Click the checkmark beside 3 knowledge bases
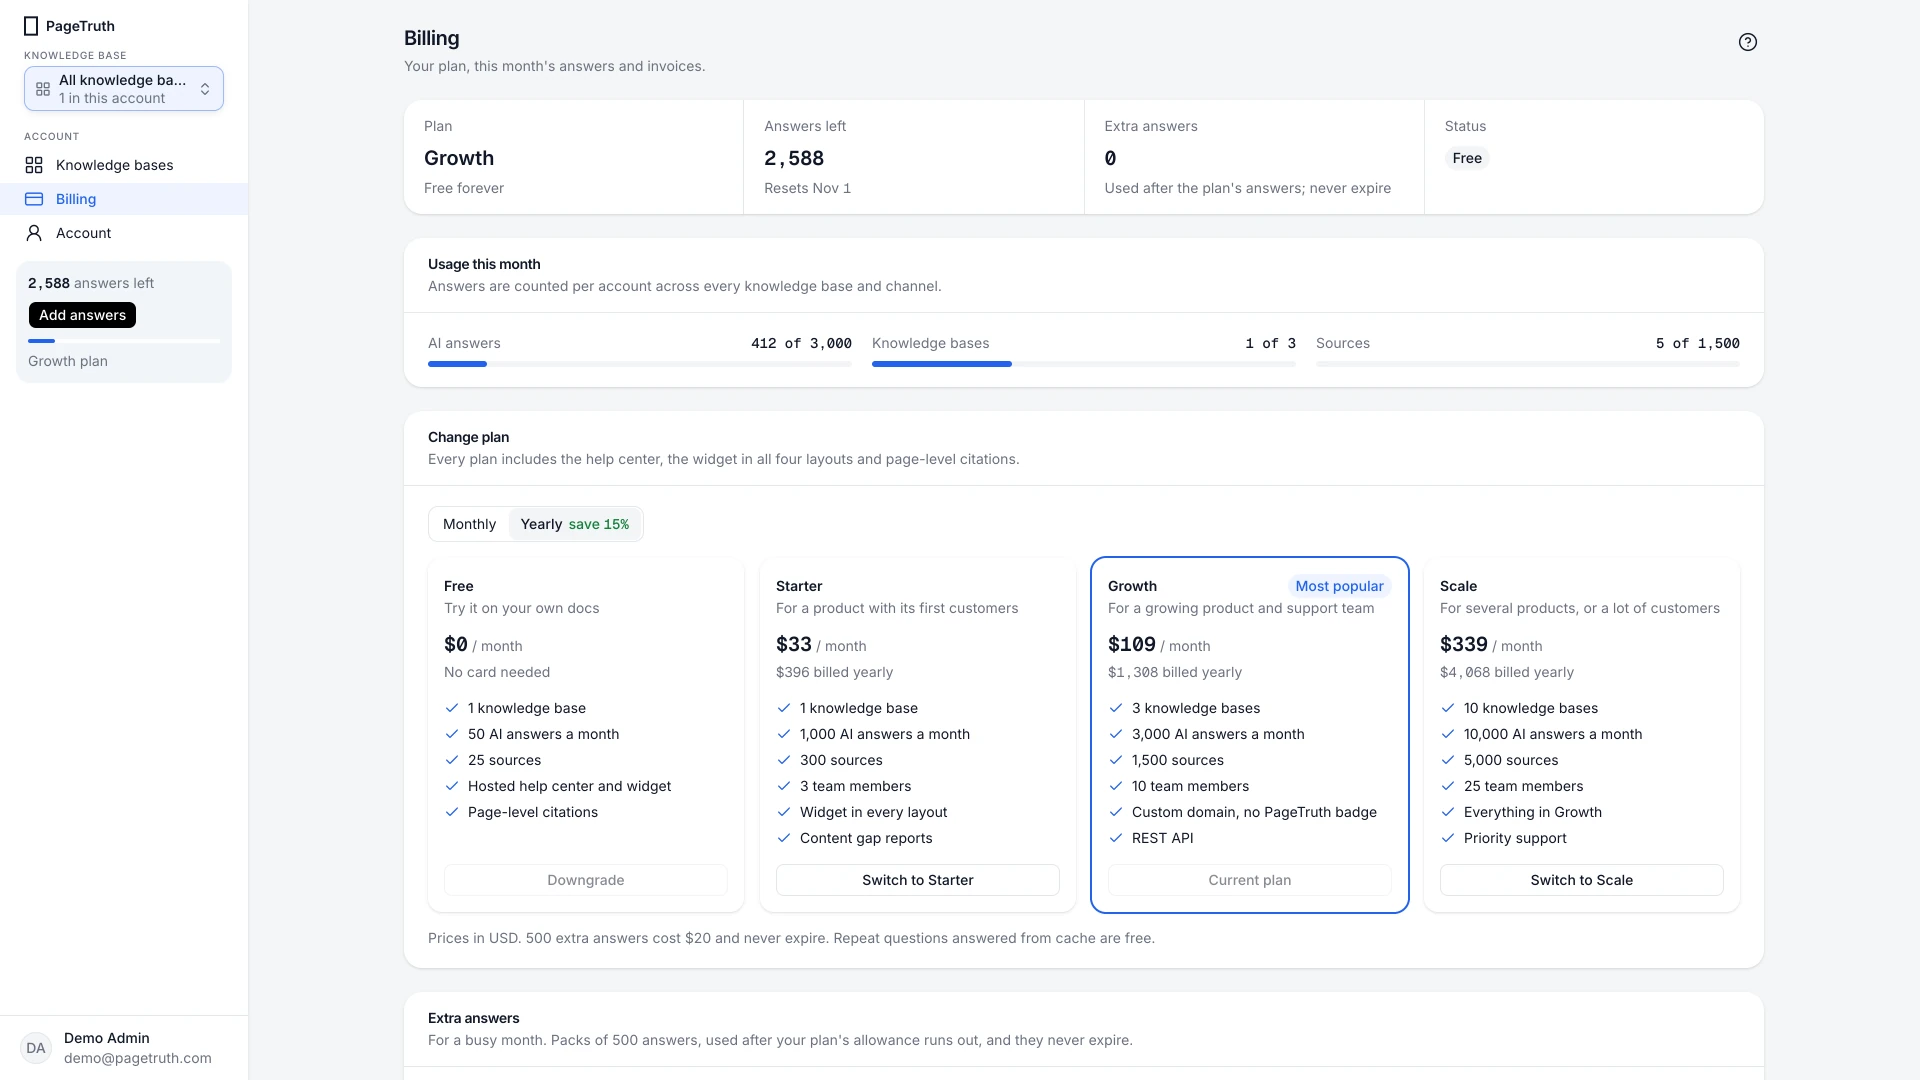The width and height of the screenshot is (1920, 1080). [1116, 708]
